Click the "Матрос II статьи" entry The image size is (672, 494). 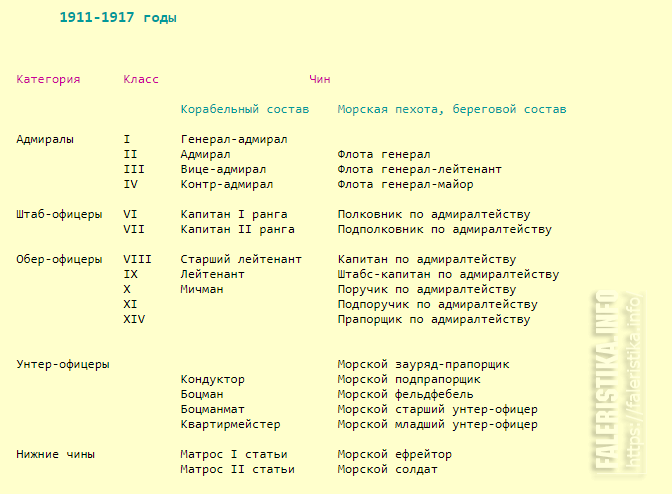237,469
